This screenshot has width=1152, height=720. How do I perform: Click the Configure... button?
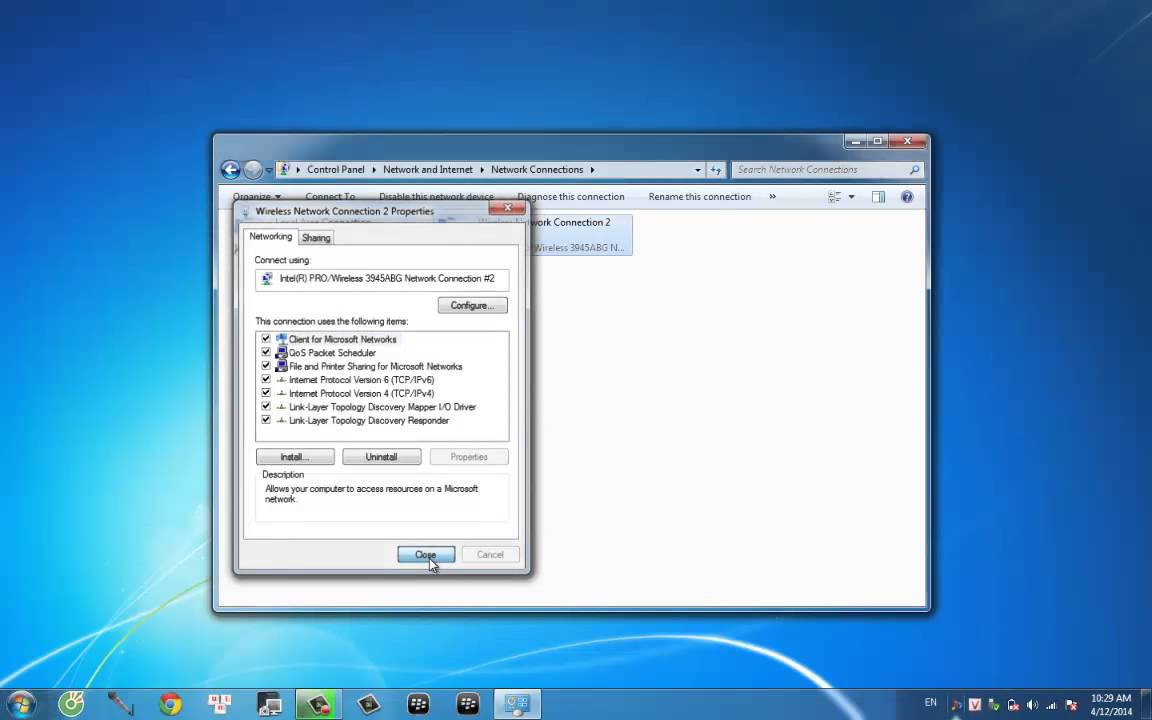[472, 306]
